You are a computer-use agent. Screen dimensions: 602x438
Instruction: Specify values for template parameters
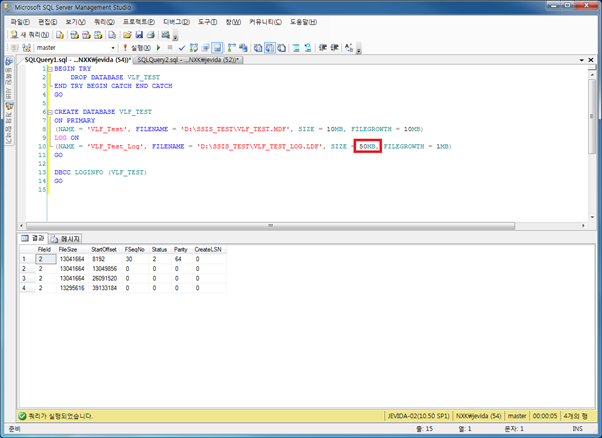pyautogui.click(x=349, y=48)
